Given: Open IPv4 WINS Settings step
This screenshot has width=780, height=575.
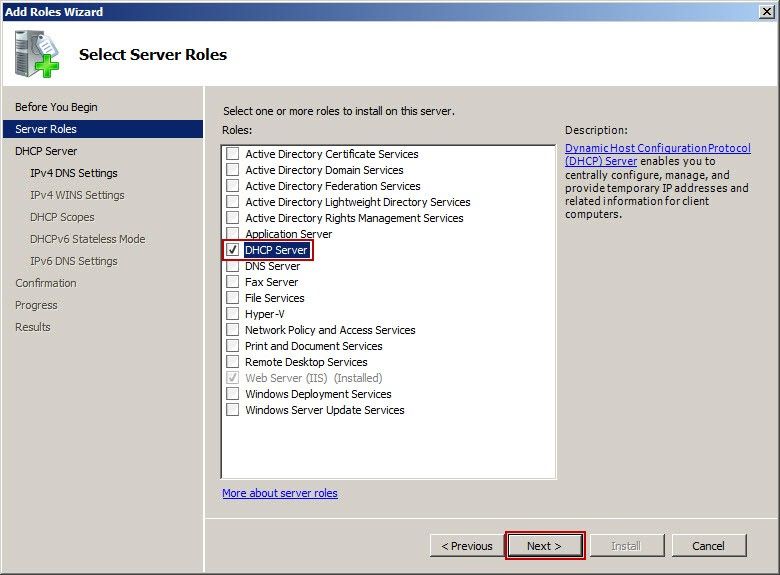Looking at the screenshot, I should pos(77,195).
